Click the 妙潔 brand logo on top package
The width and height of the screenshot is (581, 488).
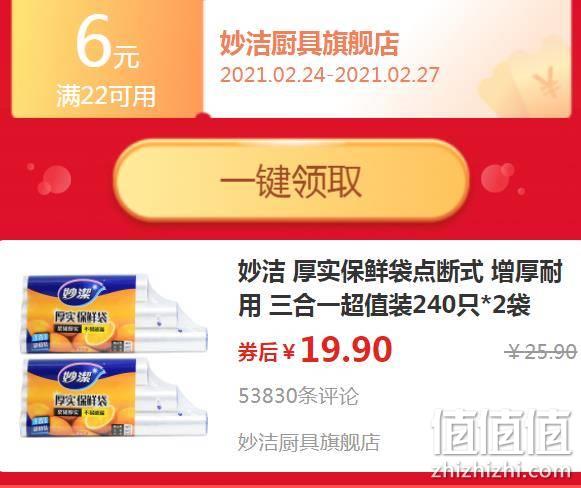point(77,293)
